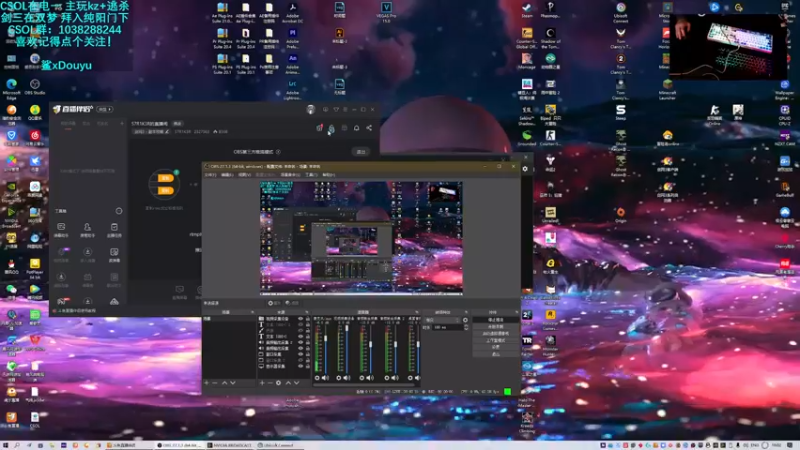The width and height of the screenshot is (800, 450).
Task: Mute the second mixer channel speaker icon
Action: click(347, 378)
